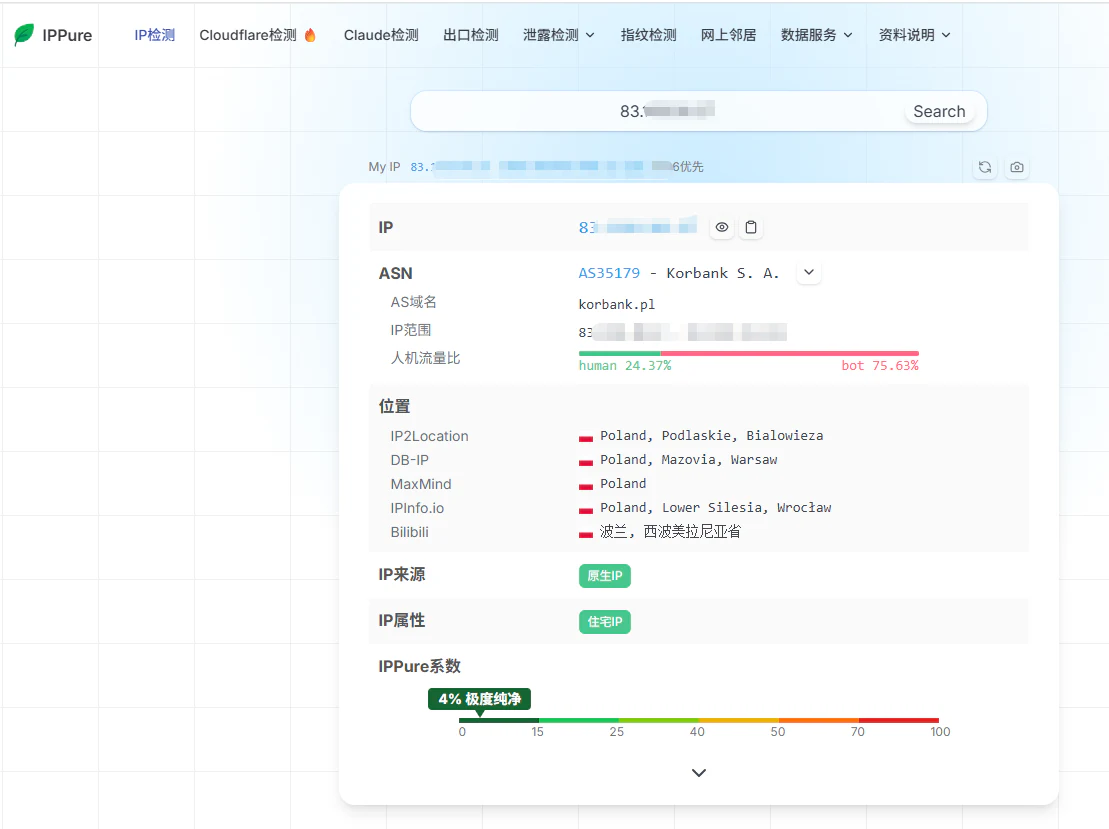The image size is (1109, 829).
Task: Toggle IP visibility with the eye icon
Action: (x=721, y=227)
